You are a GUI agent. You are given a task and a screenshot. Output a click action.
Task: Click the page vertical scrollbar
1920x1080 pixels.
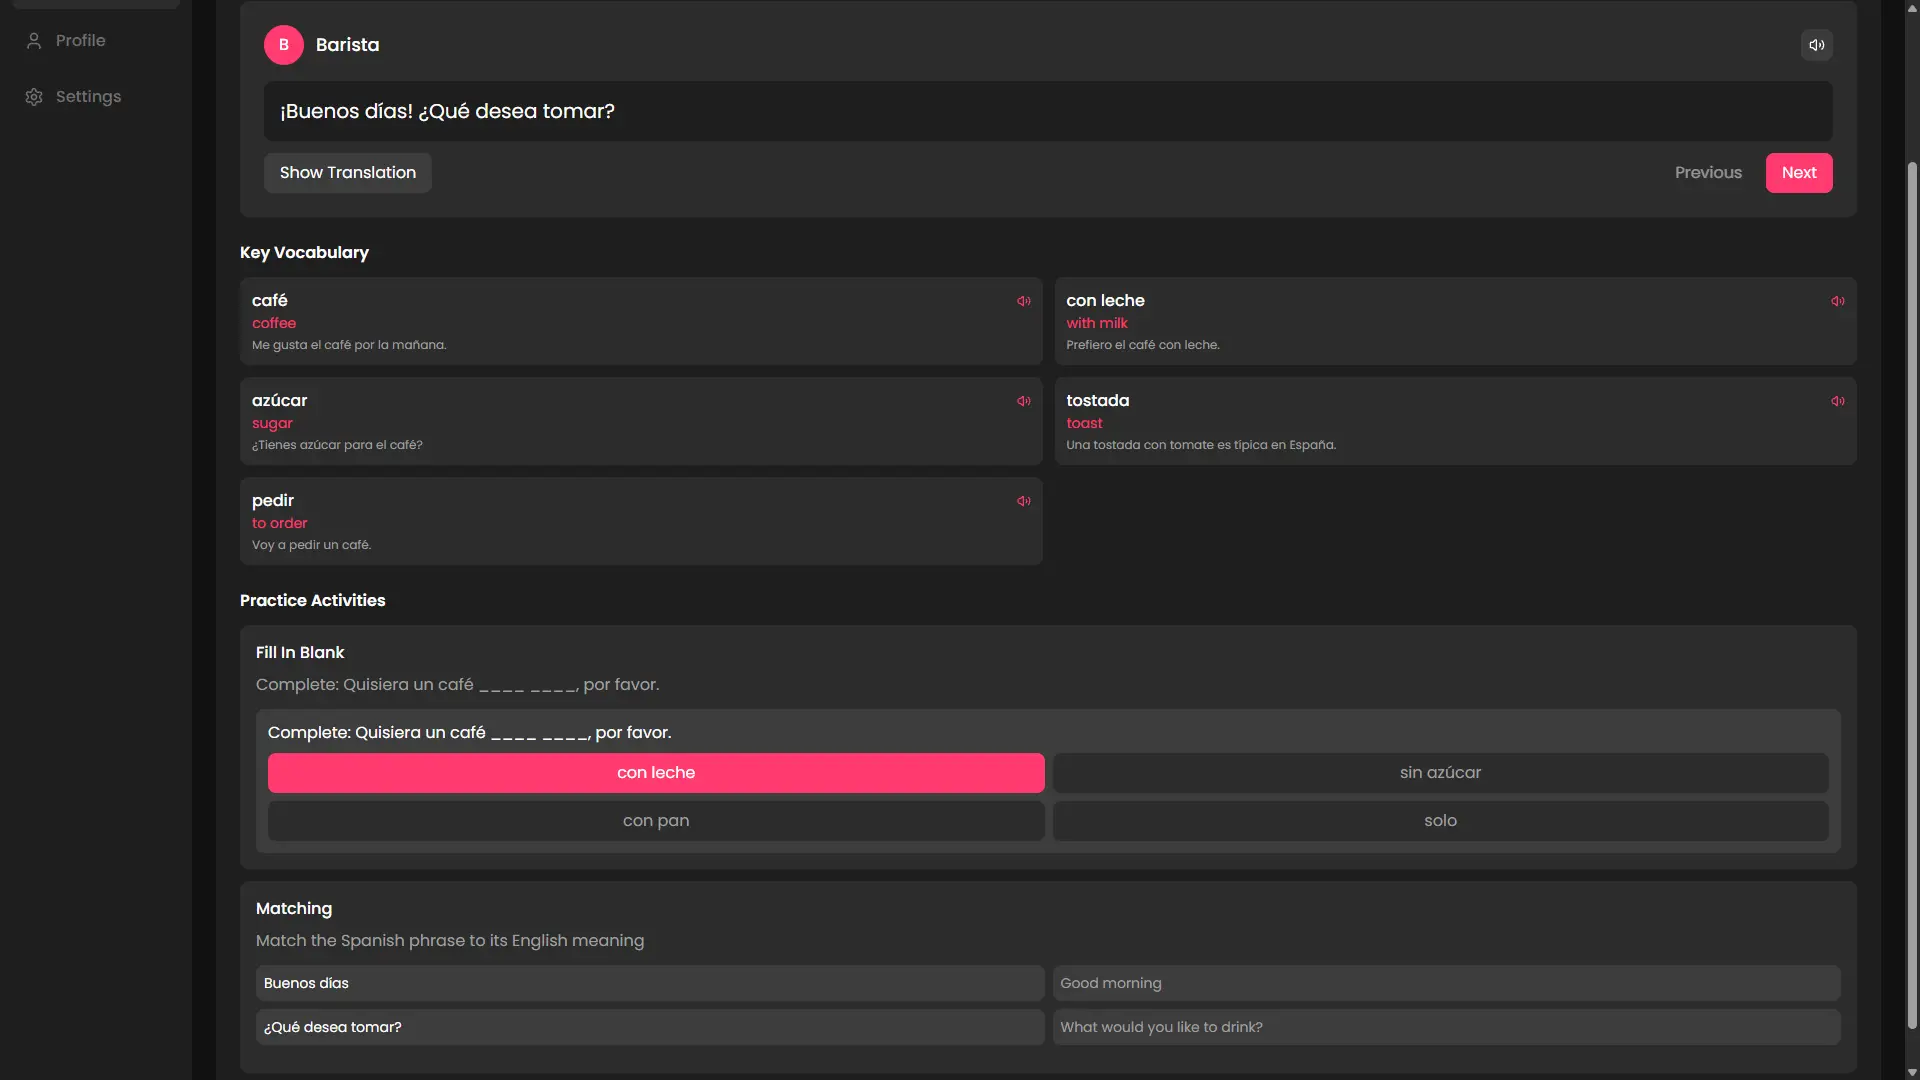[1912, 595]
